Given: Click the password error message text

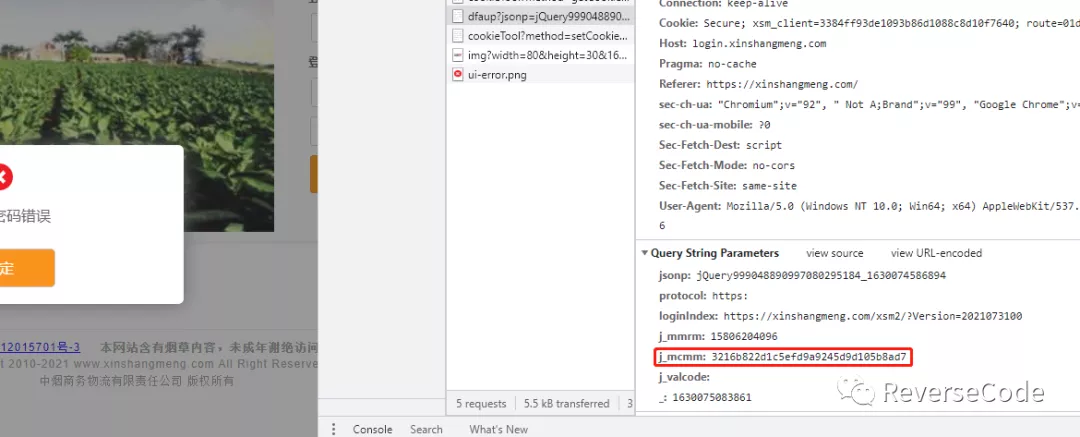Looking at the screenshot, I should point(25,216).
